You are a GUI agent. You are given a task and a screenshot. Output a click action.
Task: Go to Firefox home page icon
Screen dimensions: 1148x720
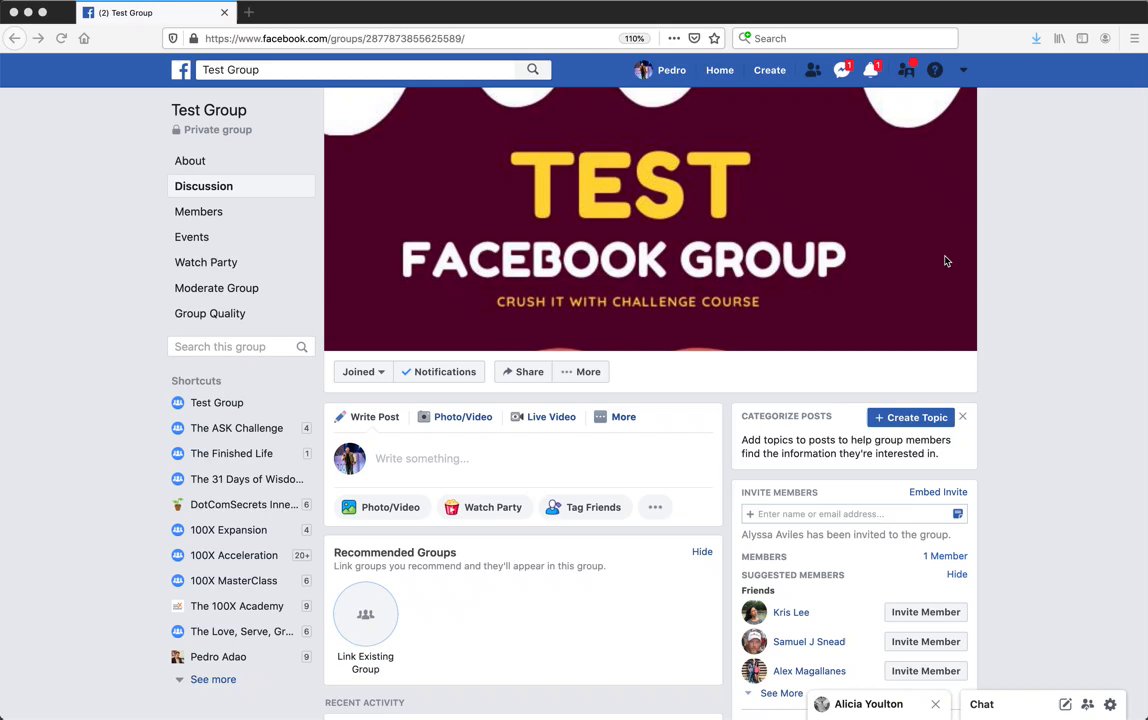pyautogui.click(x=84, y=38)
